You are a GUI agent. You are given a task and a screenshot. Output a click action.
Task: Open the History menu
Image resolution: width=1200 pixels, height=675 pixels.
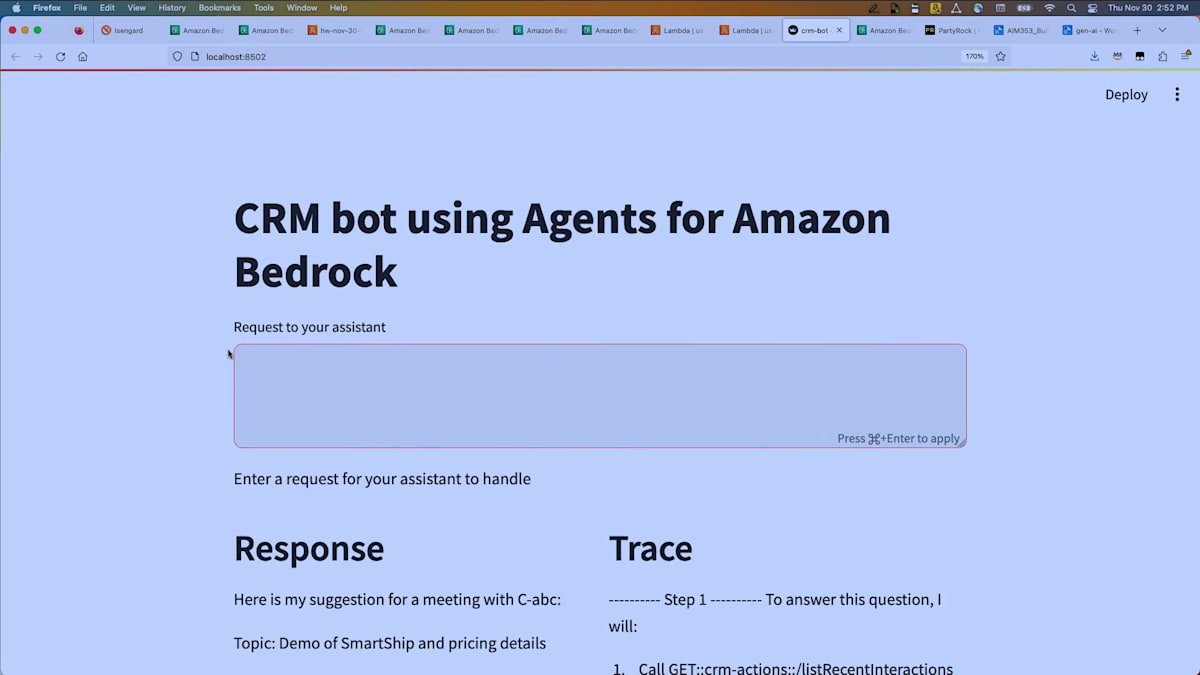point(172,7)
